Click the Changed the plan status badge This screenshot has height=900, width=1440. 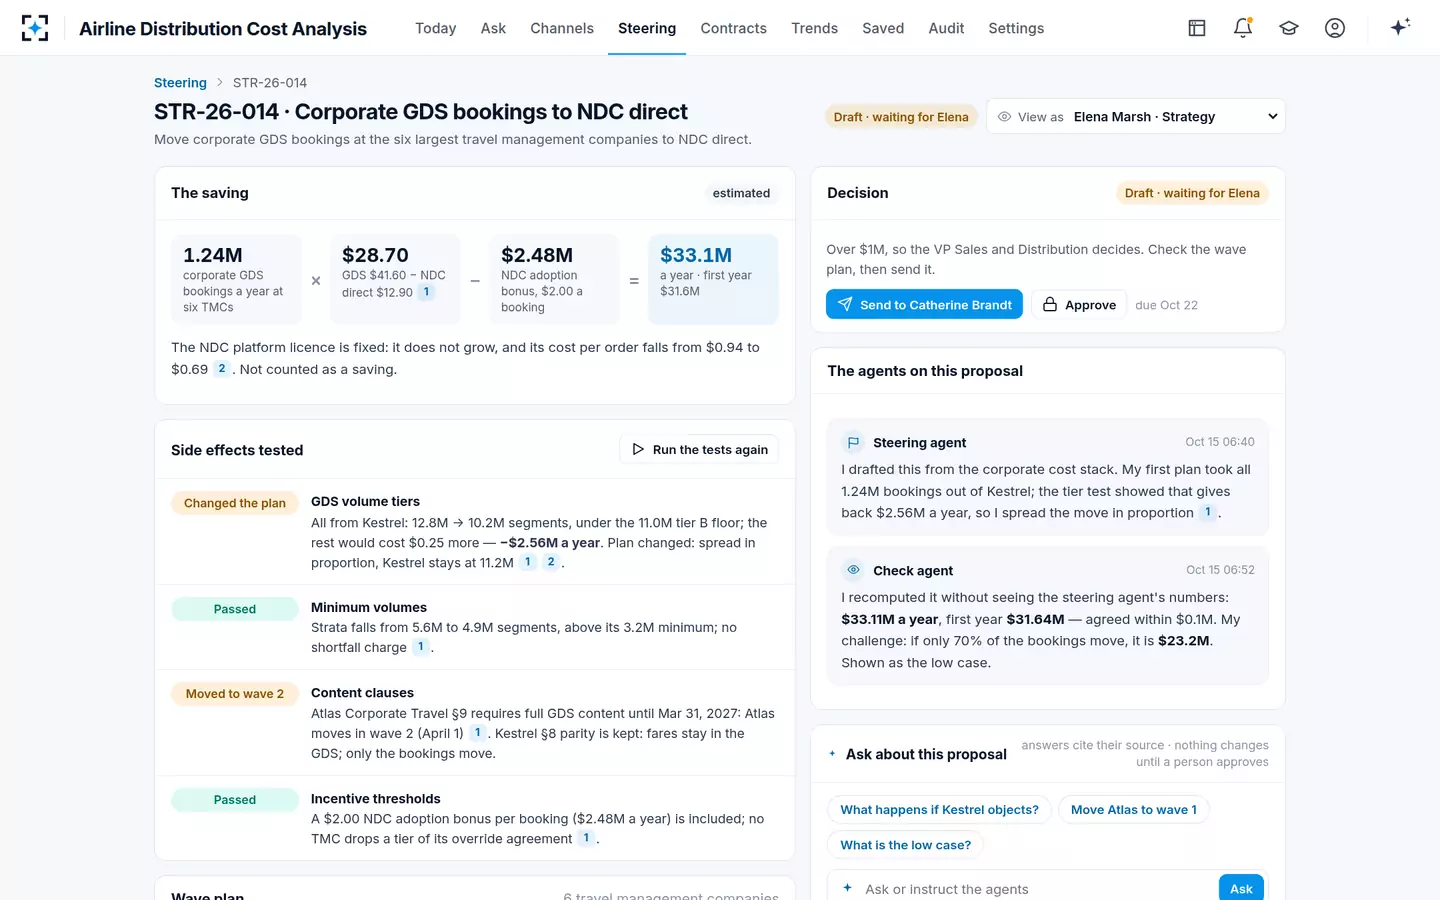click(235, 503)
